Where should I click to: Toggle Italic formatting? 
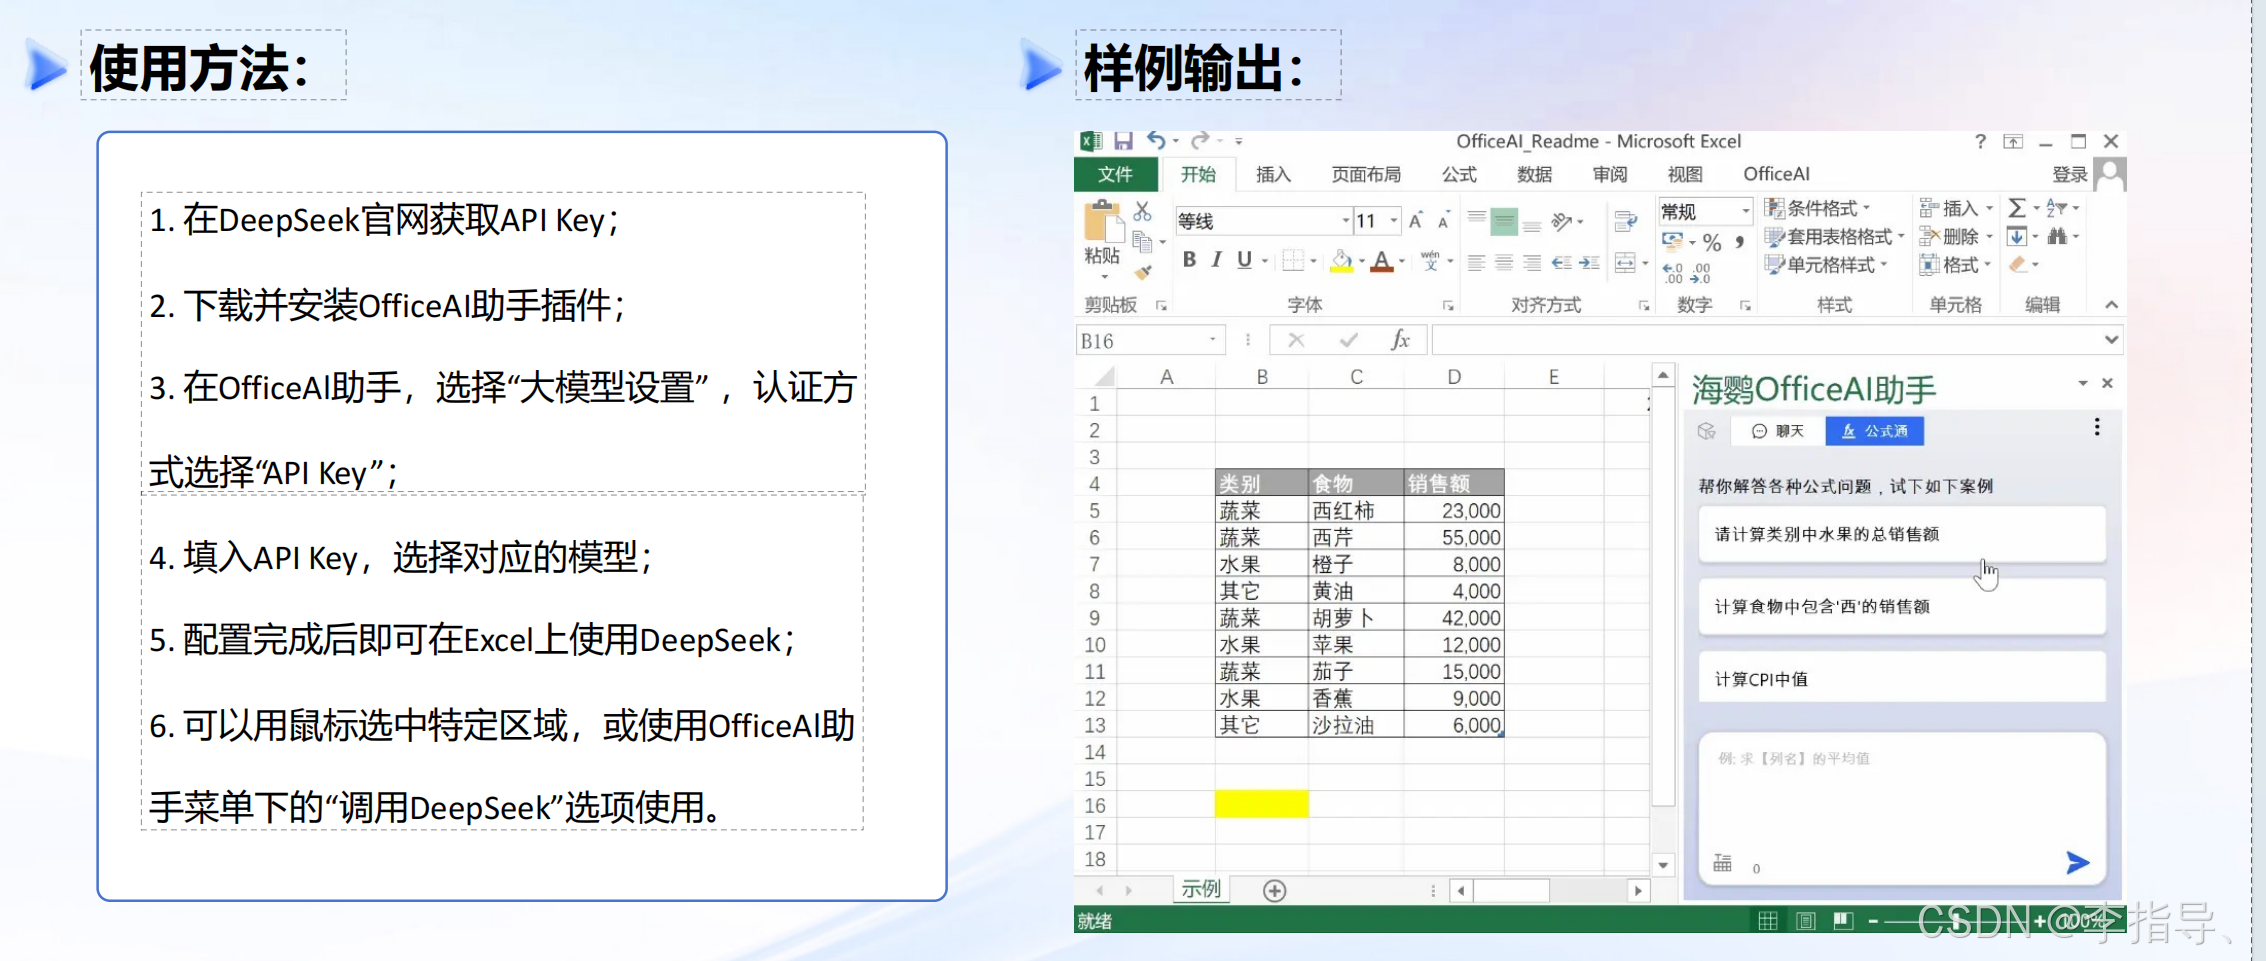coord(1216,260)
